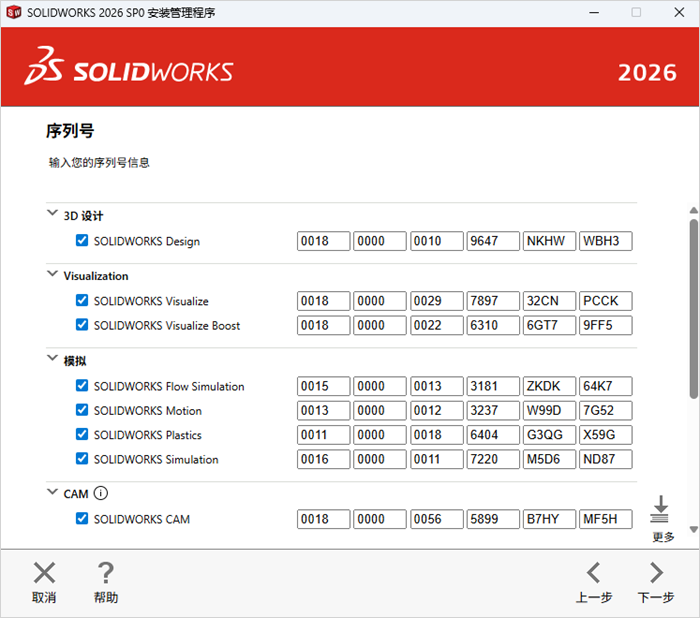Viewport: 700px width, 618px height.
Task: Uncheck SOLIDWORKS CAM checkbox
Action: 82,518
